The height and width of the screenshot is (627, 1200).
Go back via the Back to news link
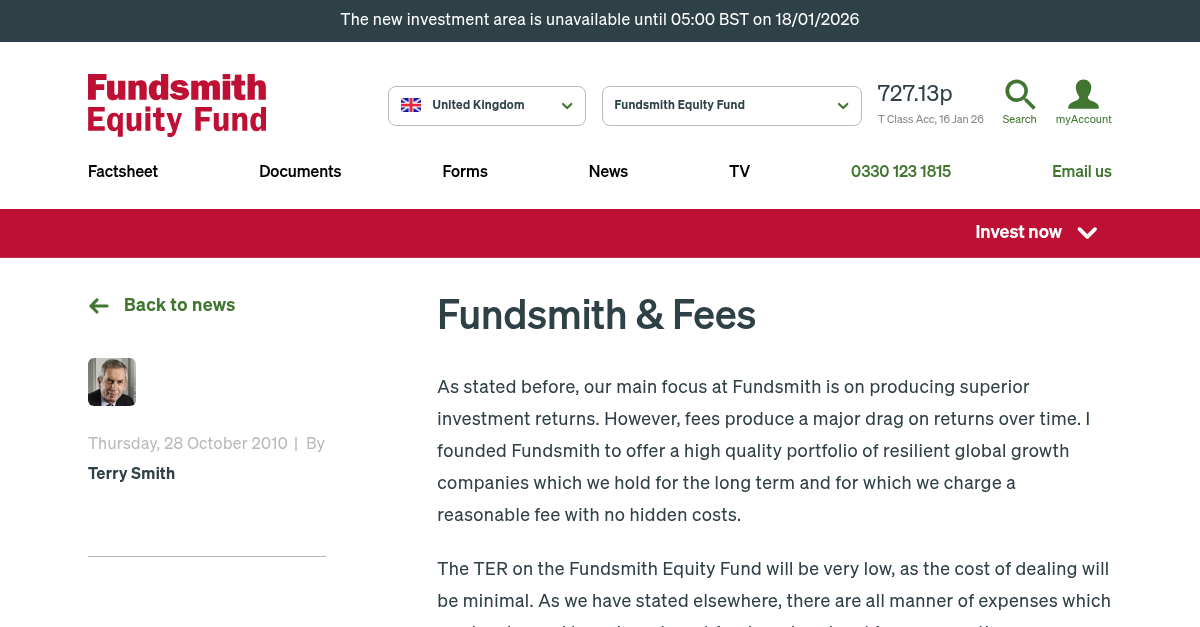(179, 306)
